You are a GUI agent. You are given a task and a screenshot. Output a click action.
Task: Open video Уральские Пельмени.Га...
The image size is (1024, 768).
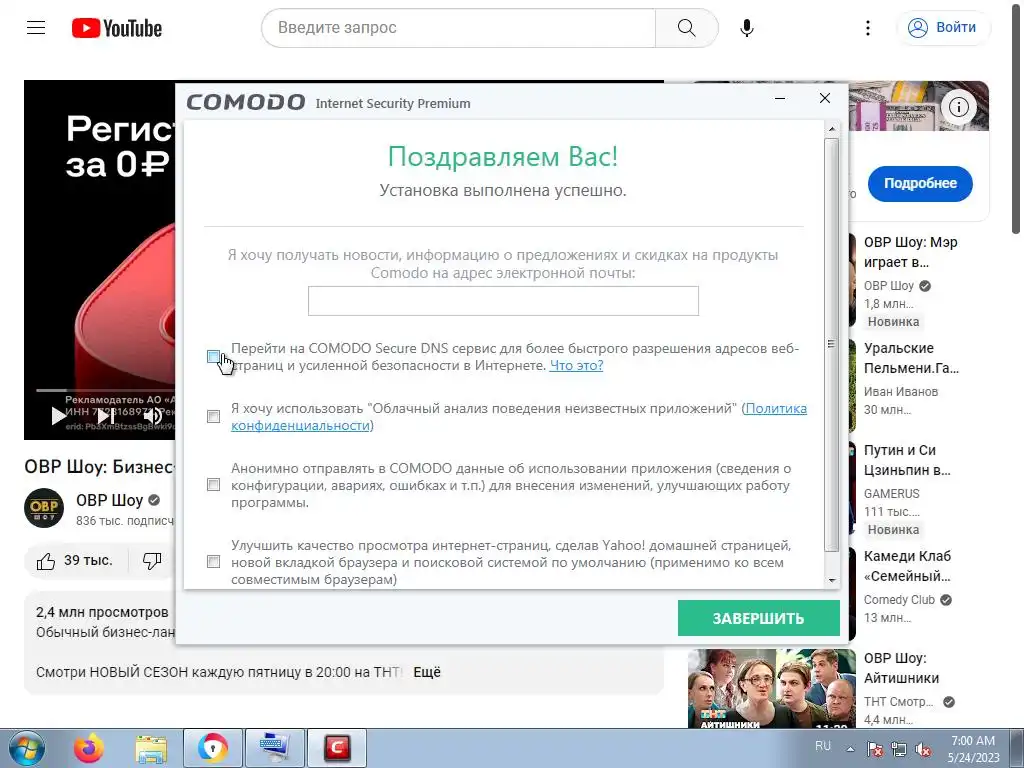(x=911, y=358)
